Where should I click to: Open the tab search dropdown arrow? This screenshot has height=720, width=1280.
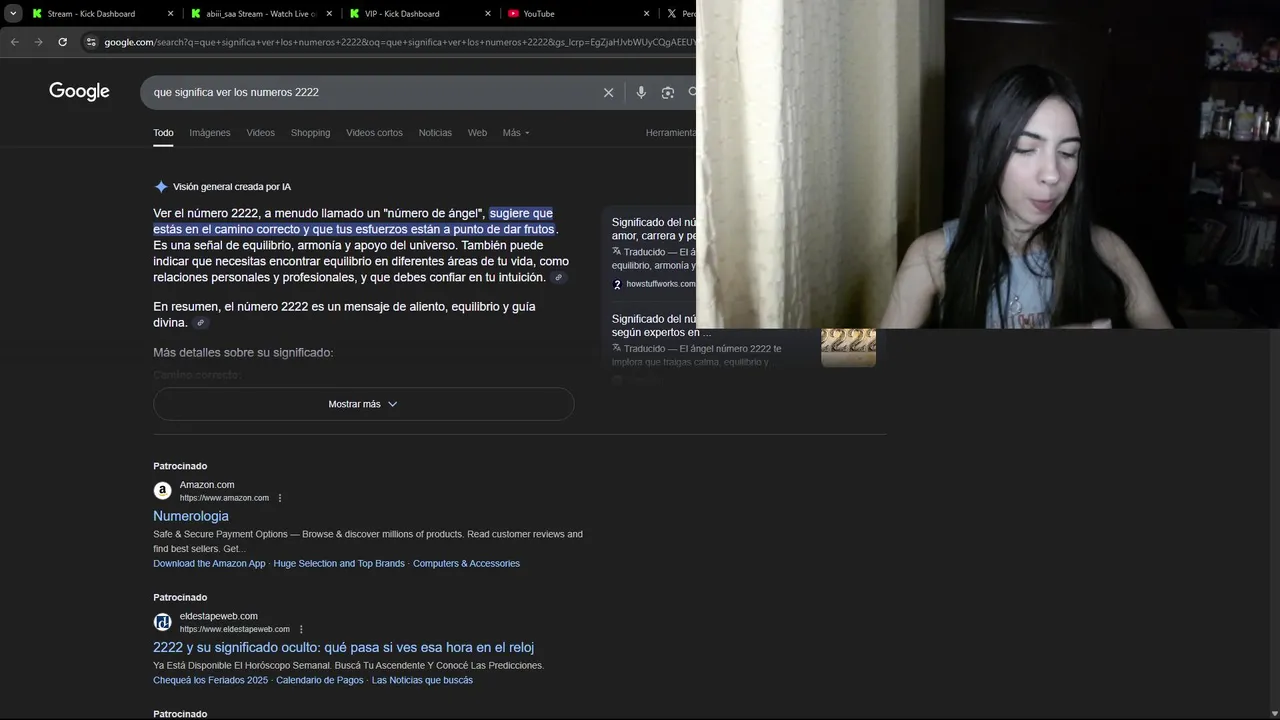pos(13,14)
